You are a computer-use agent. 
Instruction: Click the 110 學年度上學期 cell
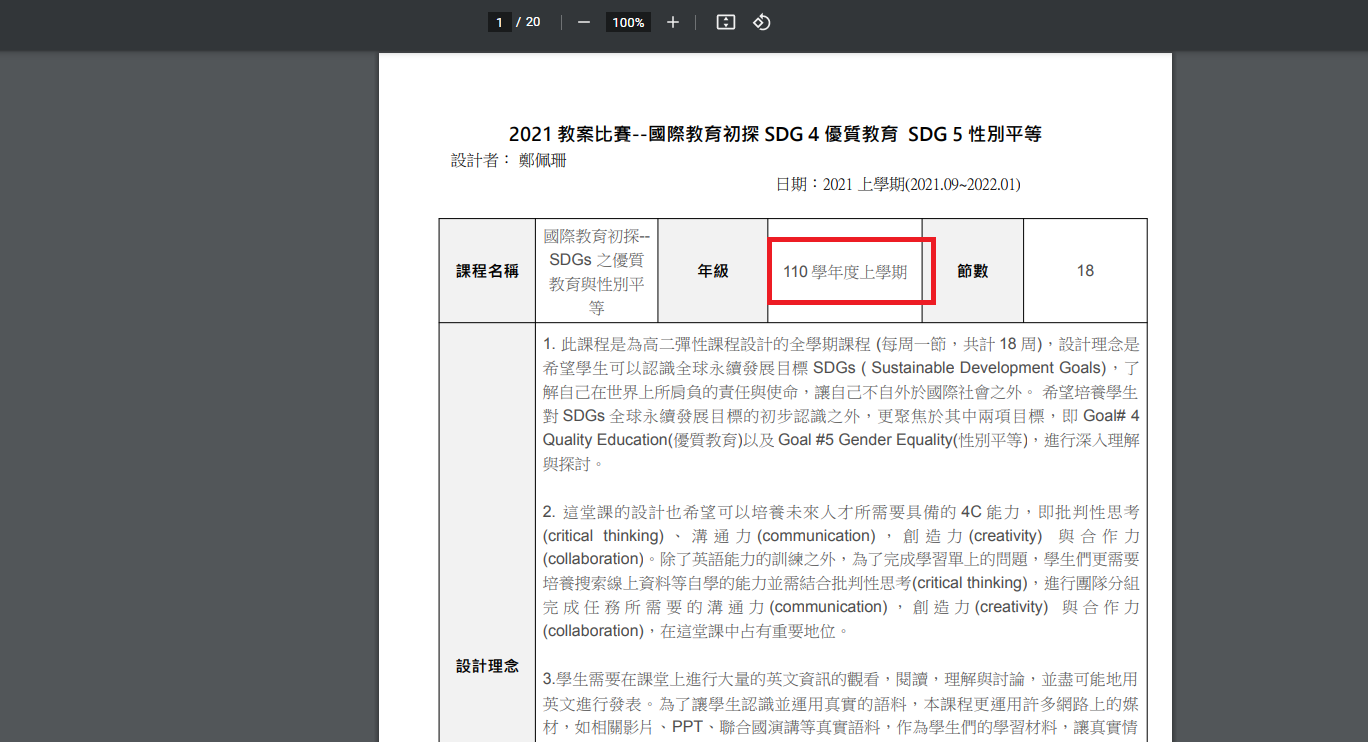tap(845, 271)
